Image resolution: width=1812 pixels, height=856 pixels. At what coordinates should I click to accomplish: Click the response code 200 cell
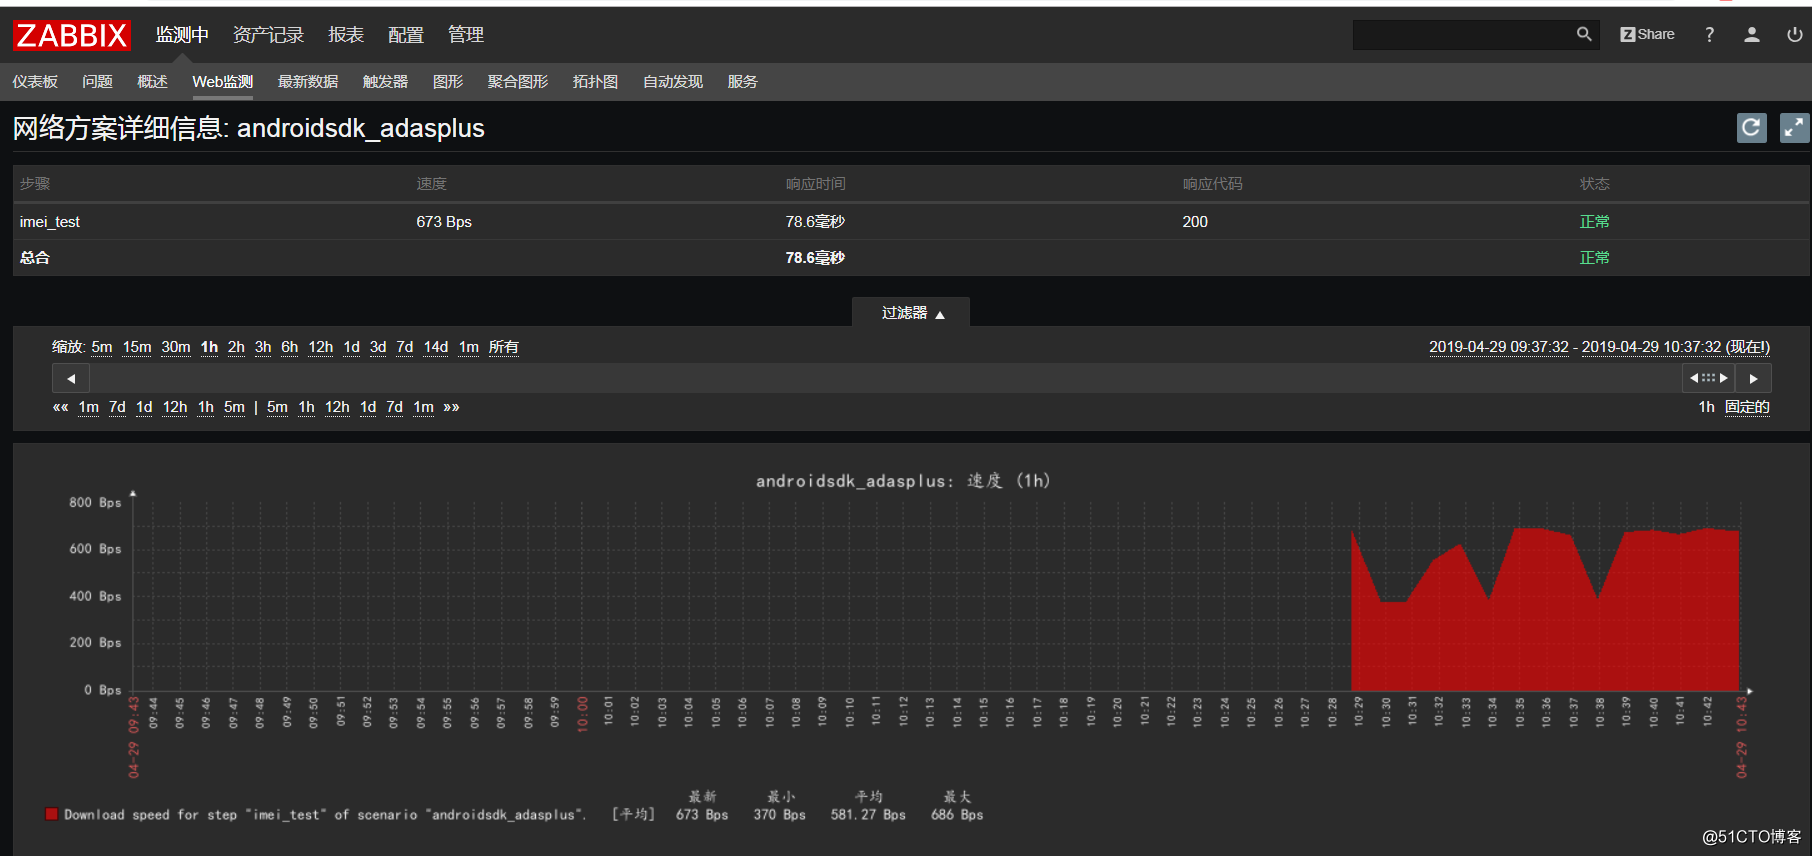[x=1195, y=222]
